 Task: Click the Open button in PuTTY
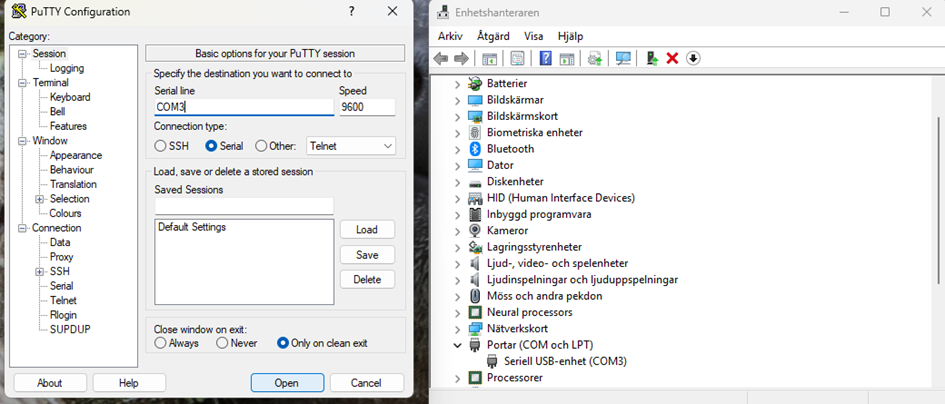click(x=287, y=383)
